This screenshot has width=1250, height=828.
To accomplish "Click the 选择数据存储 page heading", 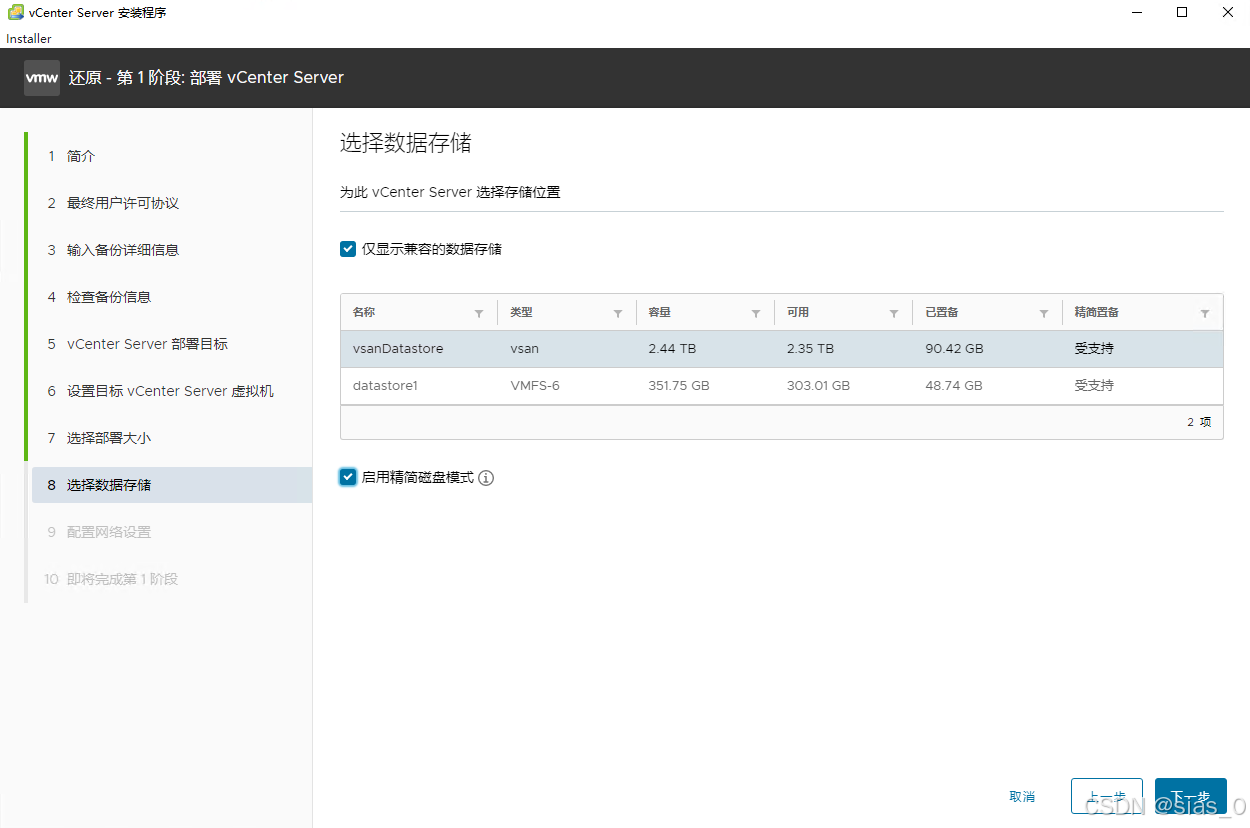I will click(405, 143).
